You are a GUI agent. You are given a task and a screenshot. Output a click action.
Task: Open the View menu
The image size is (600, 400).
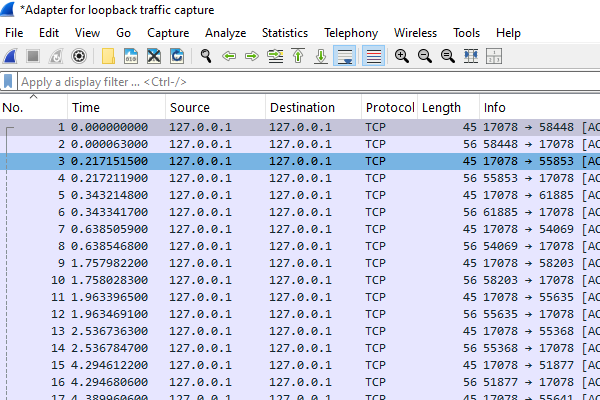click(x=87, y=33)
